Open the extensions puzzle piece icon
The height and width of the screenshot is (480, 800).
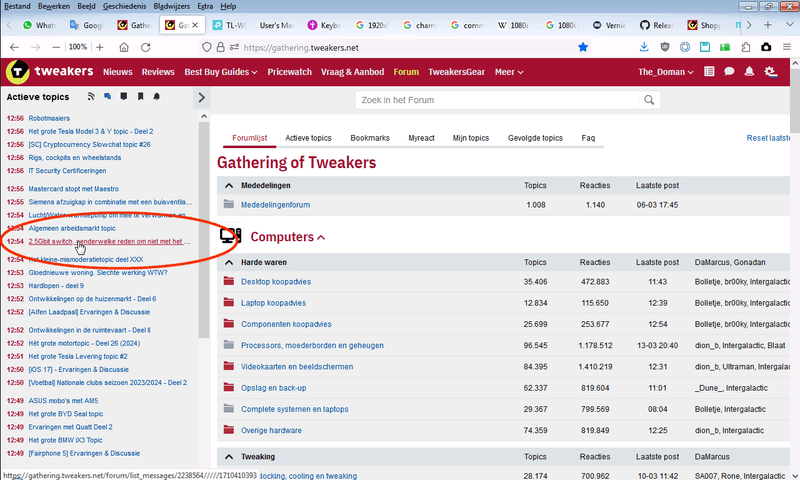tap(745, 47)
